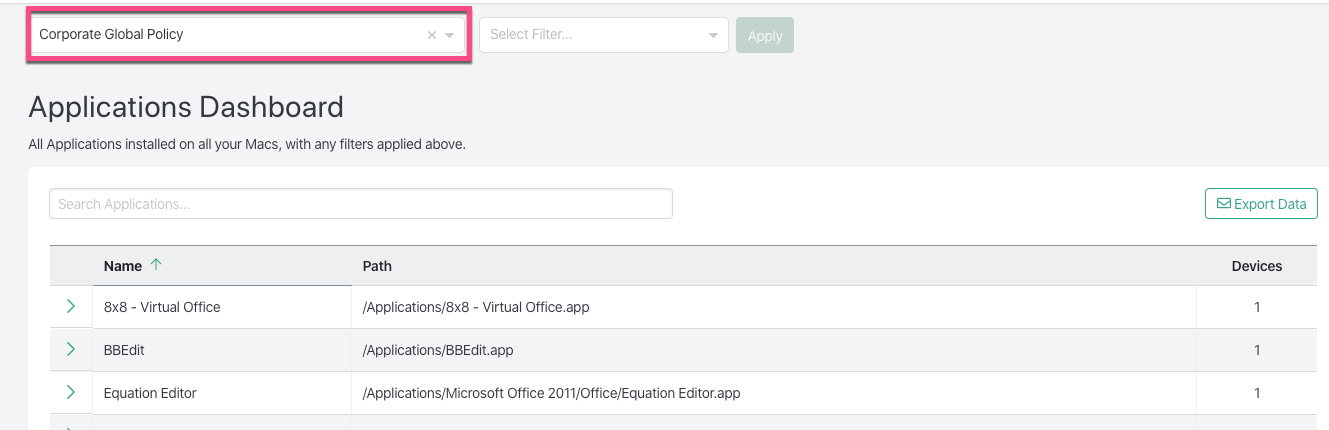Sort by the Path column header
The width and height of the screenshot is (1329, 430).
tap(377, 266)
